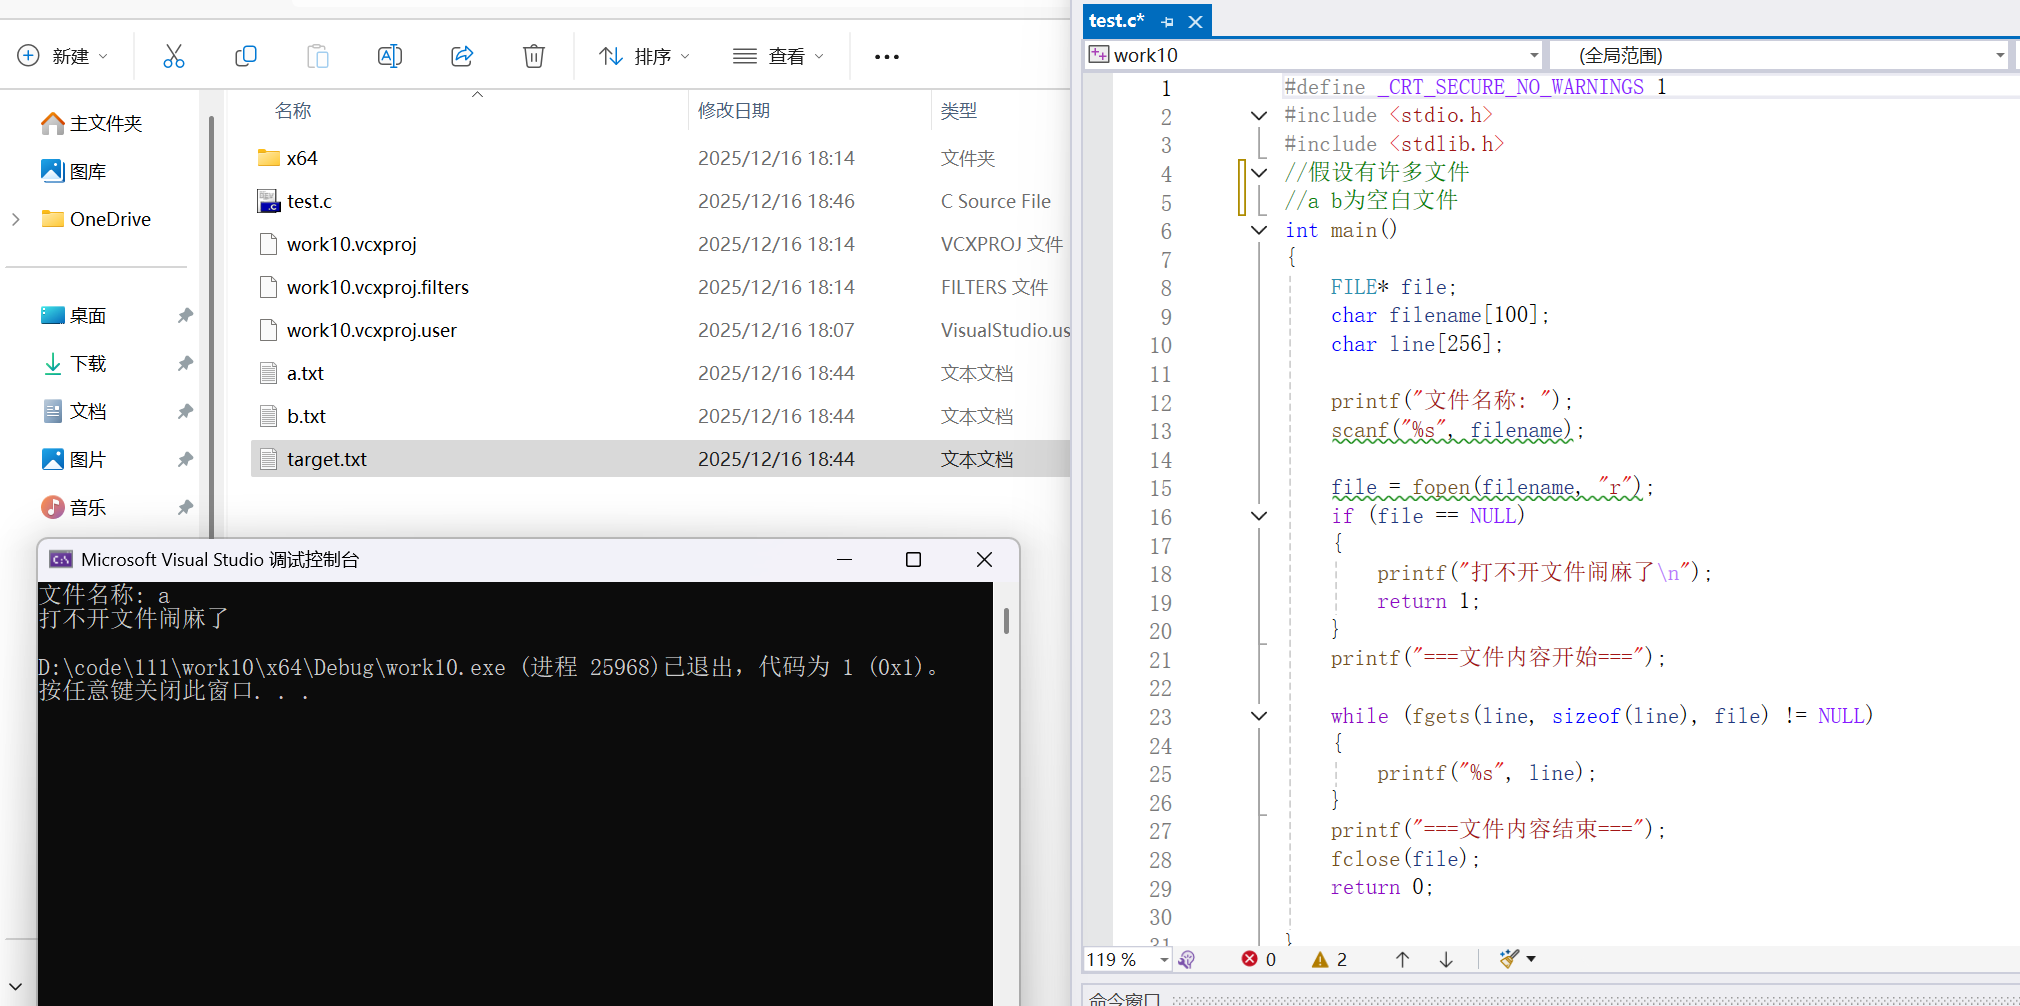
Task: Sort files by the 类型 column header
Action: coord(959,110)
